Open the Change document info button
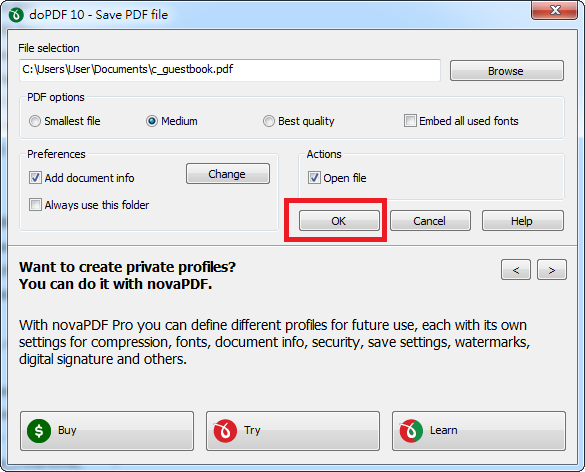Image resolution: width=585 pixels, height=472 pixels. tap(228, 174)
